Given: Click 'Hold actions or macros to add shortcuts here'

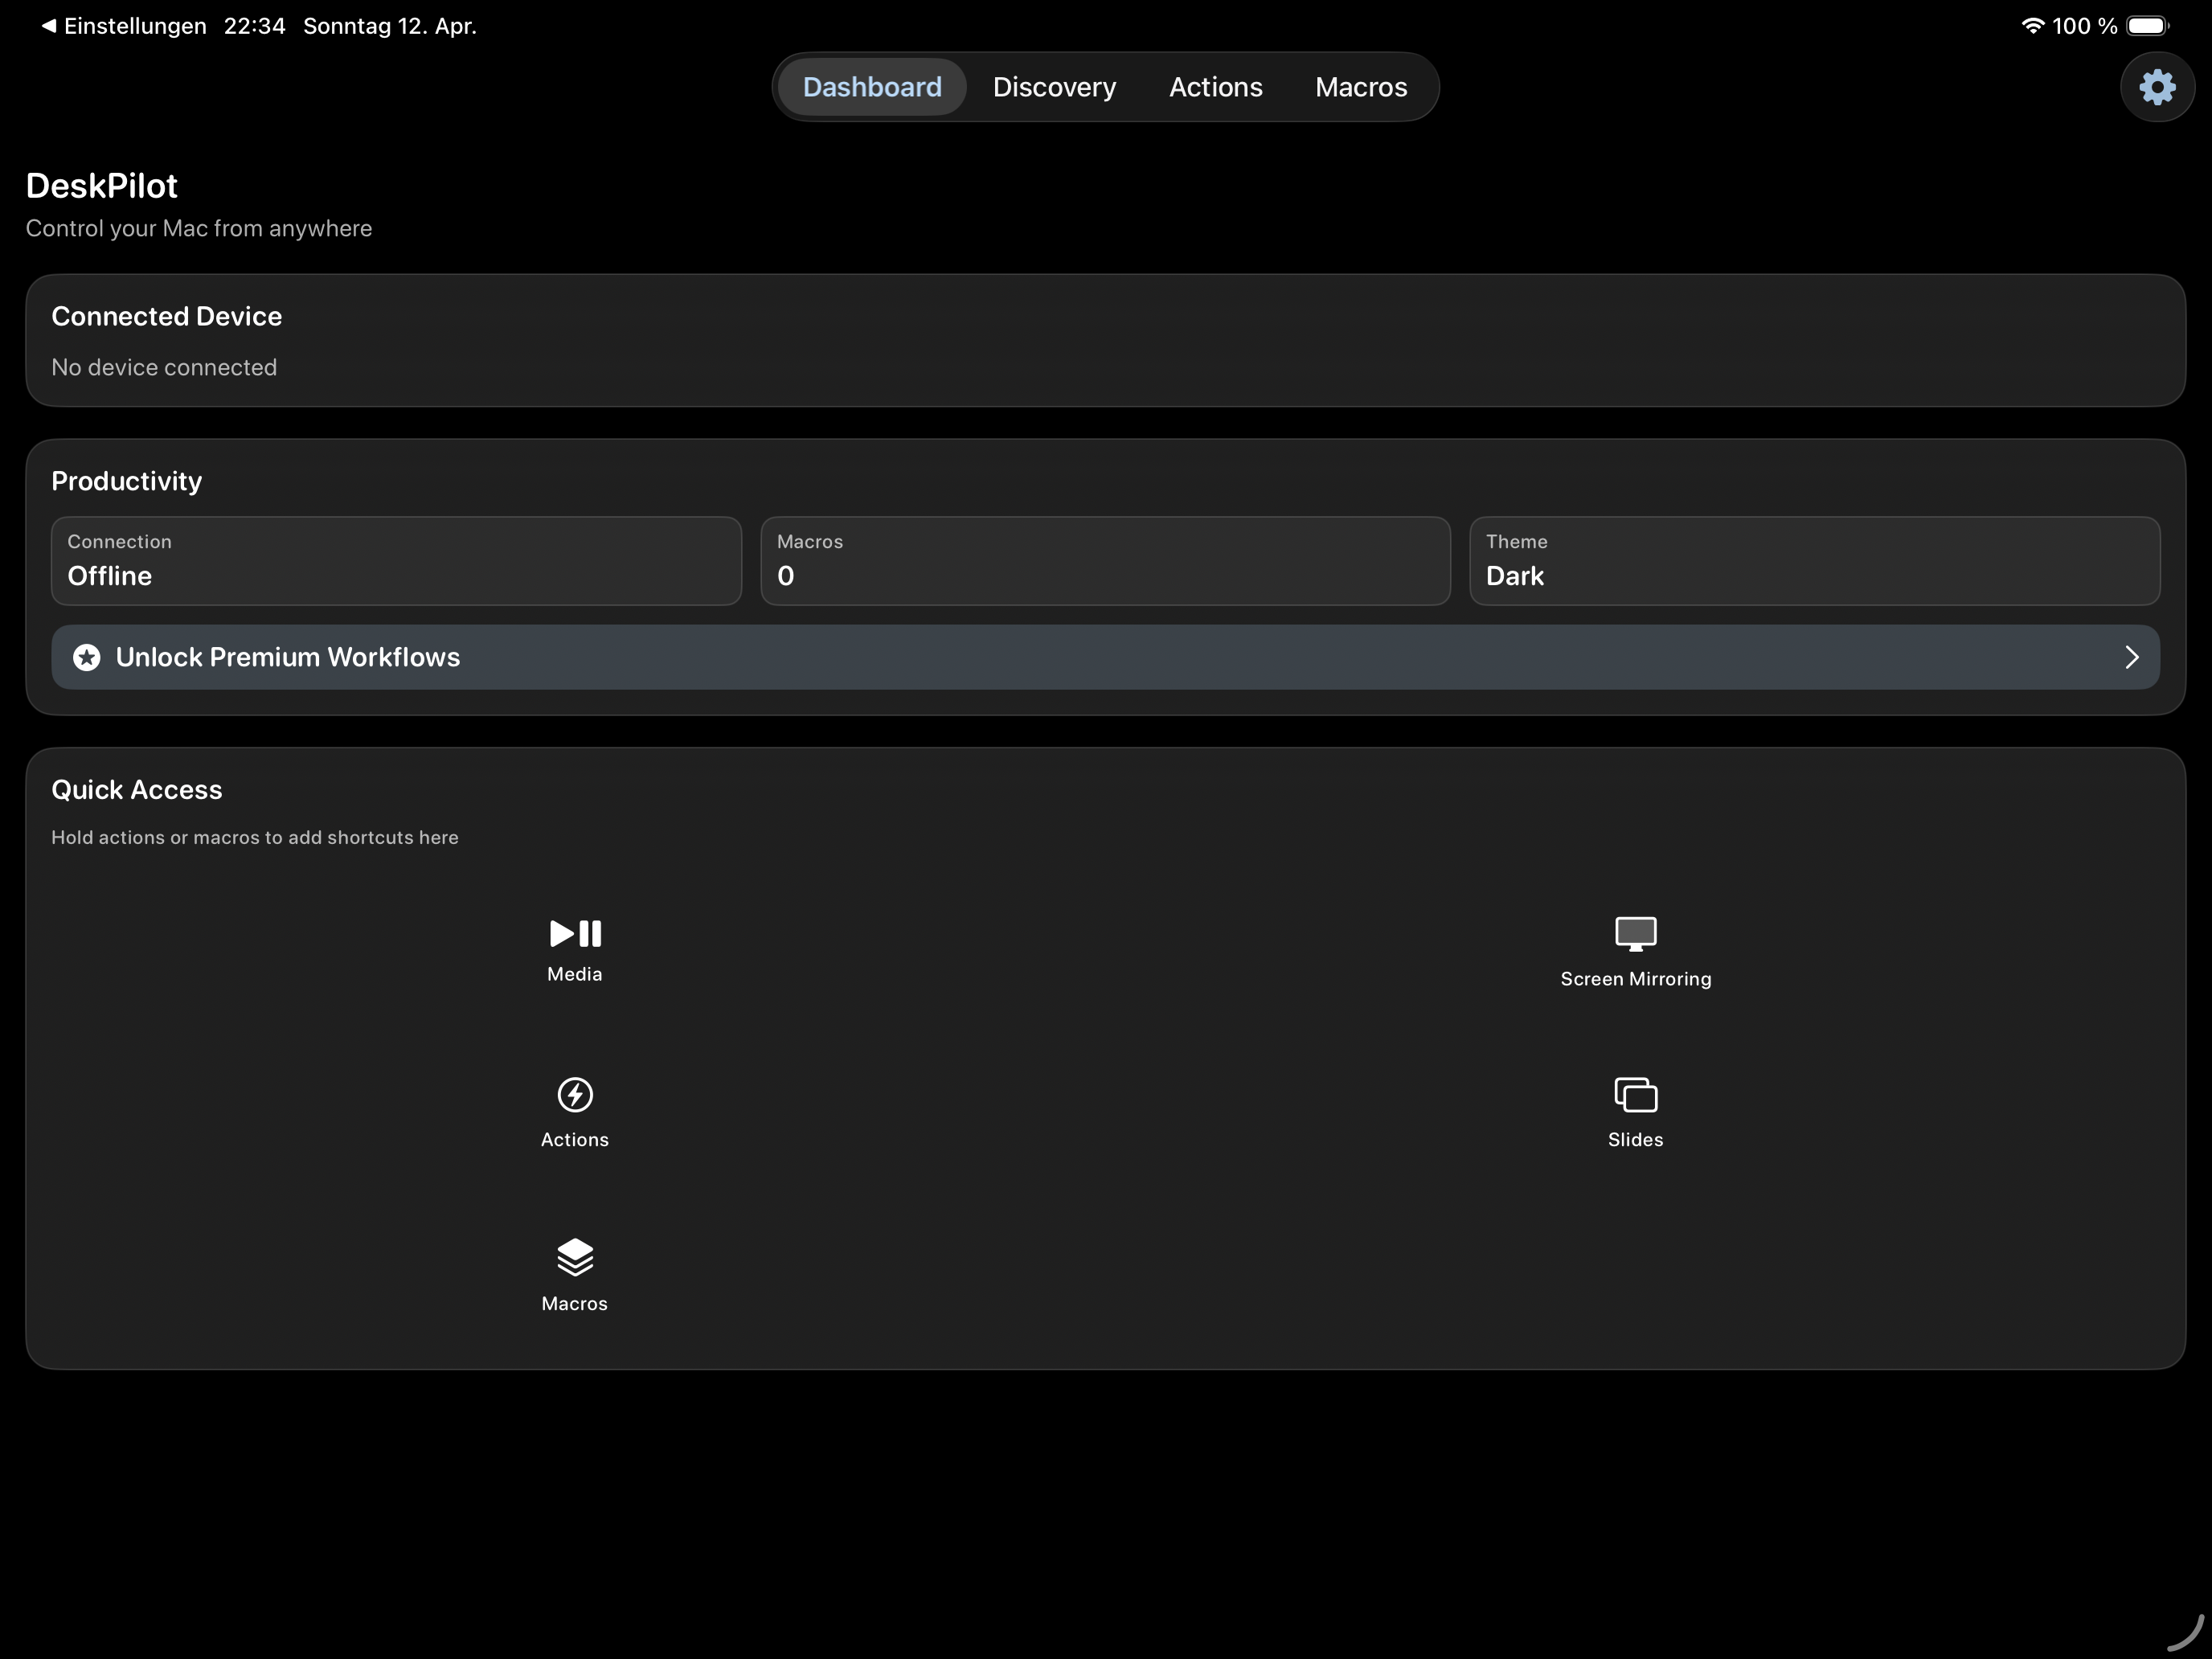Looking at the screenshot, I should (254, 837).
